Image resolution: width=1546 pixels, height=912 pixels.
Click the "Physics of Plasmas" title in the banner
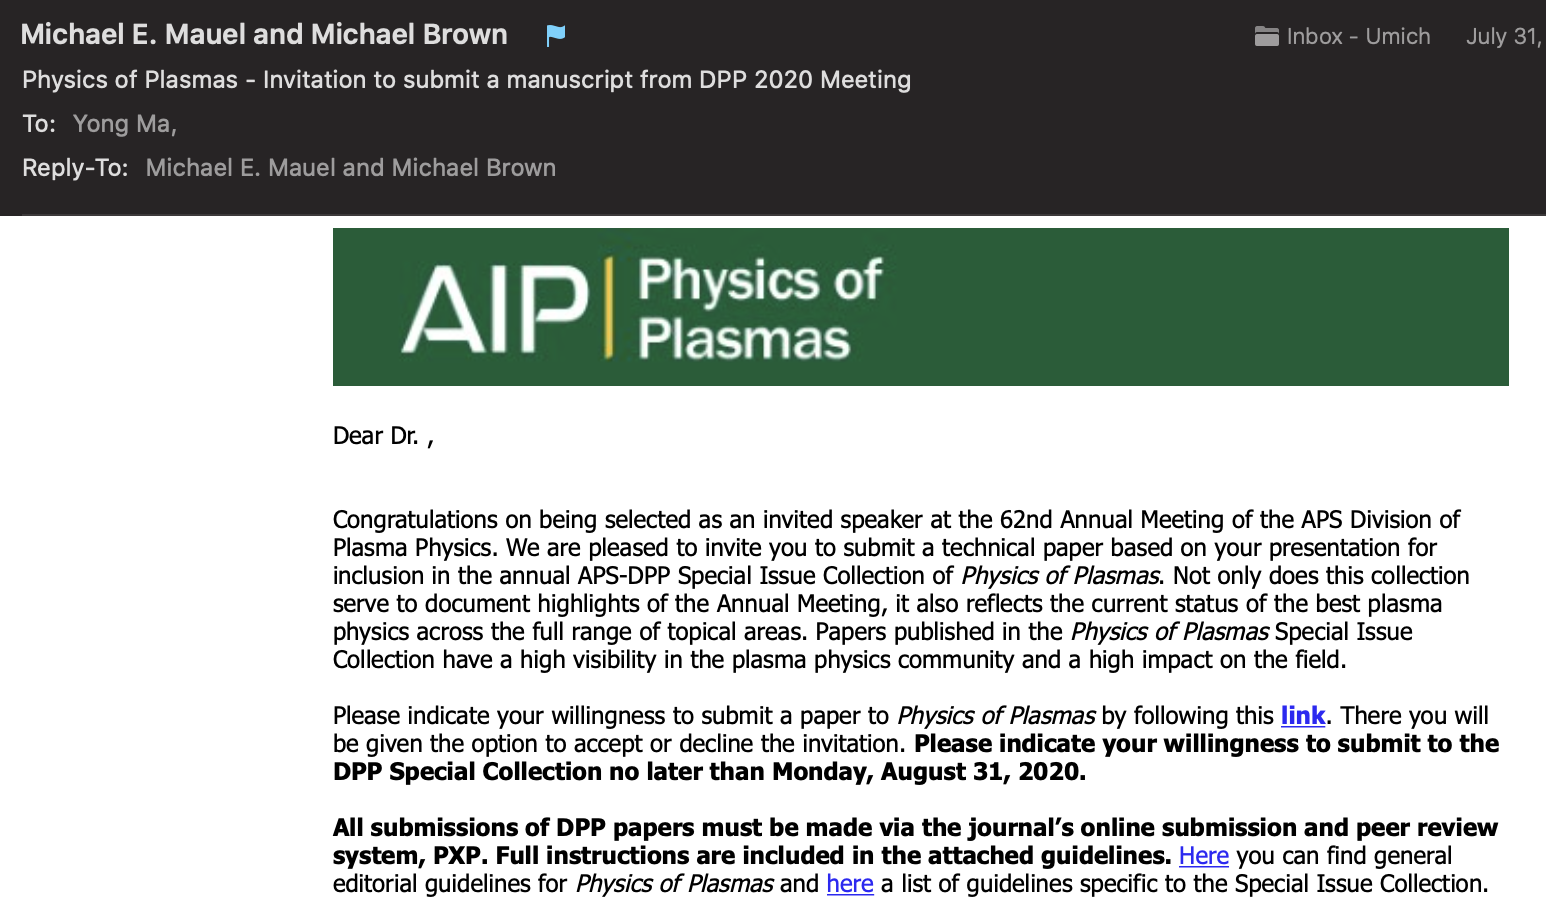758,308
